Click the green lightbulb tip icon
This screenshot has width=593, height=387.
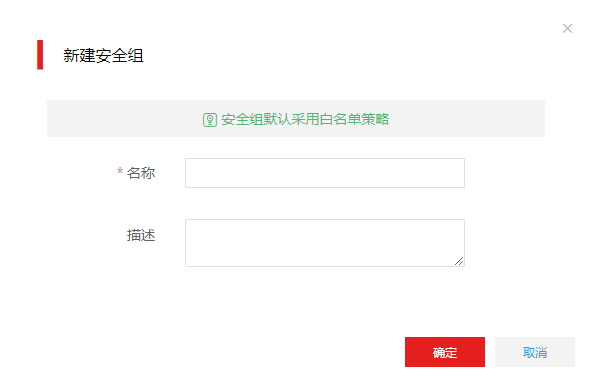[210, 120]
